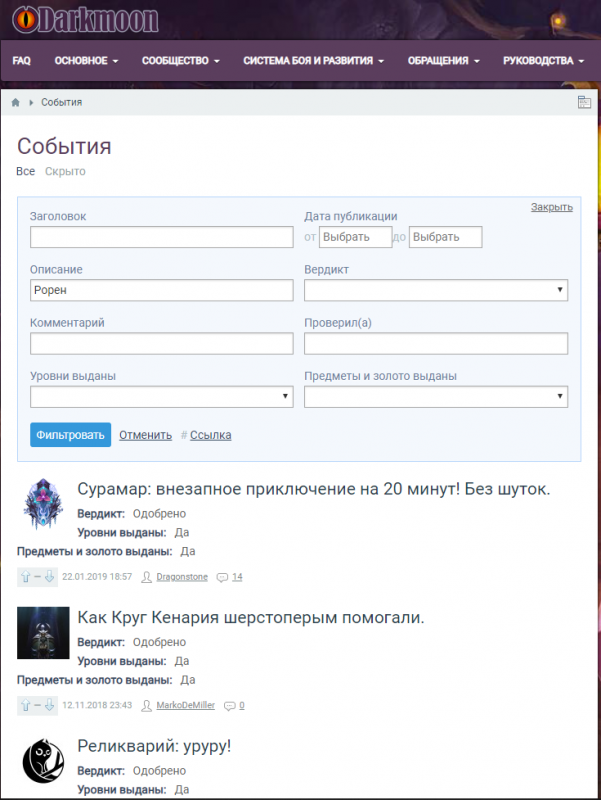The image size is (601, 800).
Task: Open the Вердикт dropdown filter
Action: click(436, 290)
